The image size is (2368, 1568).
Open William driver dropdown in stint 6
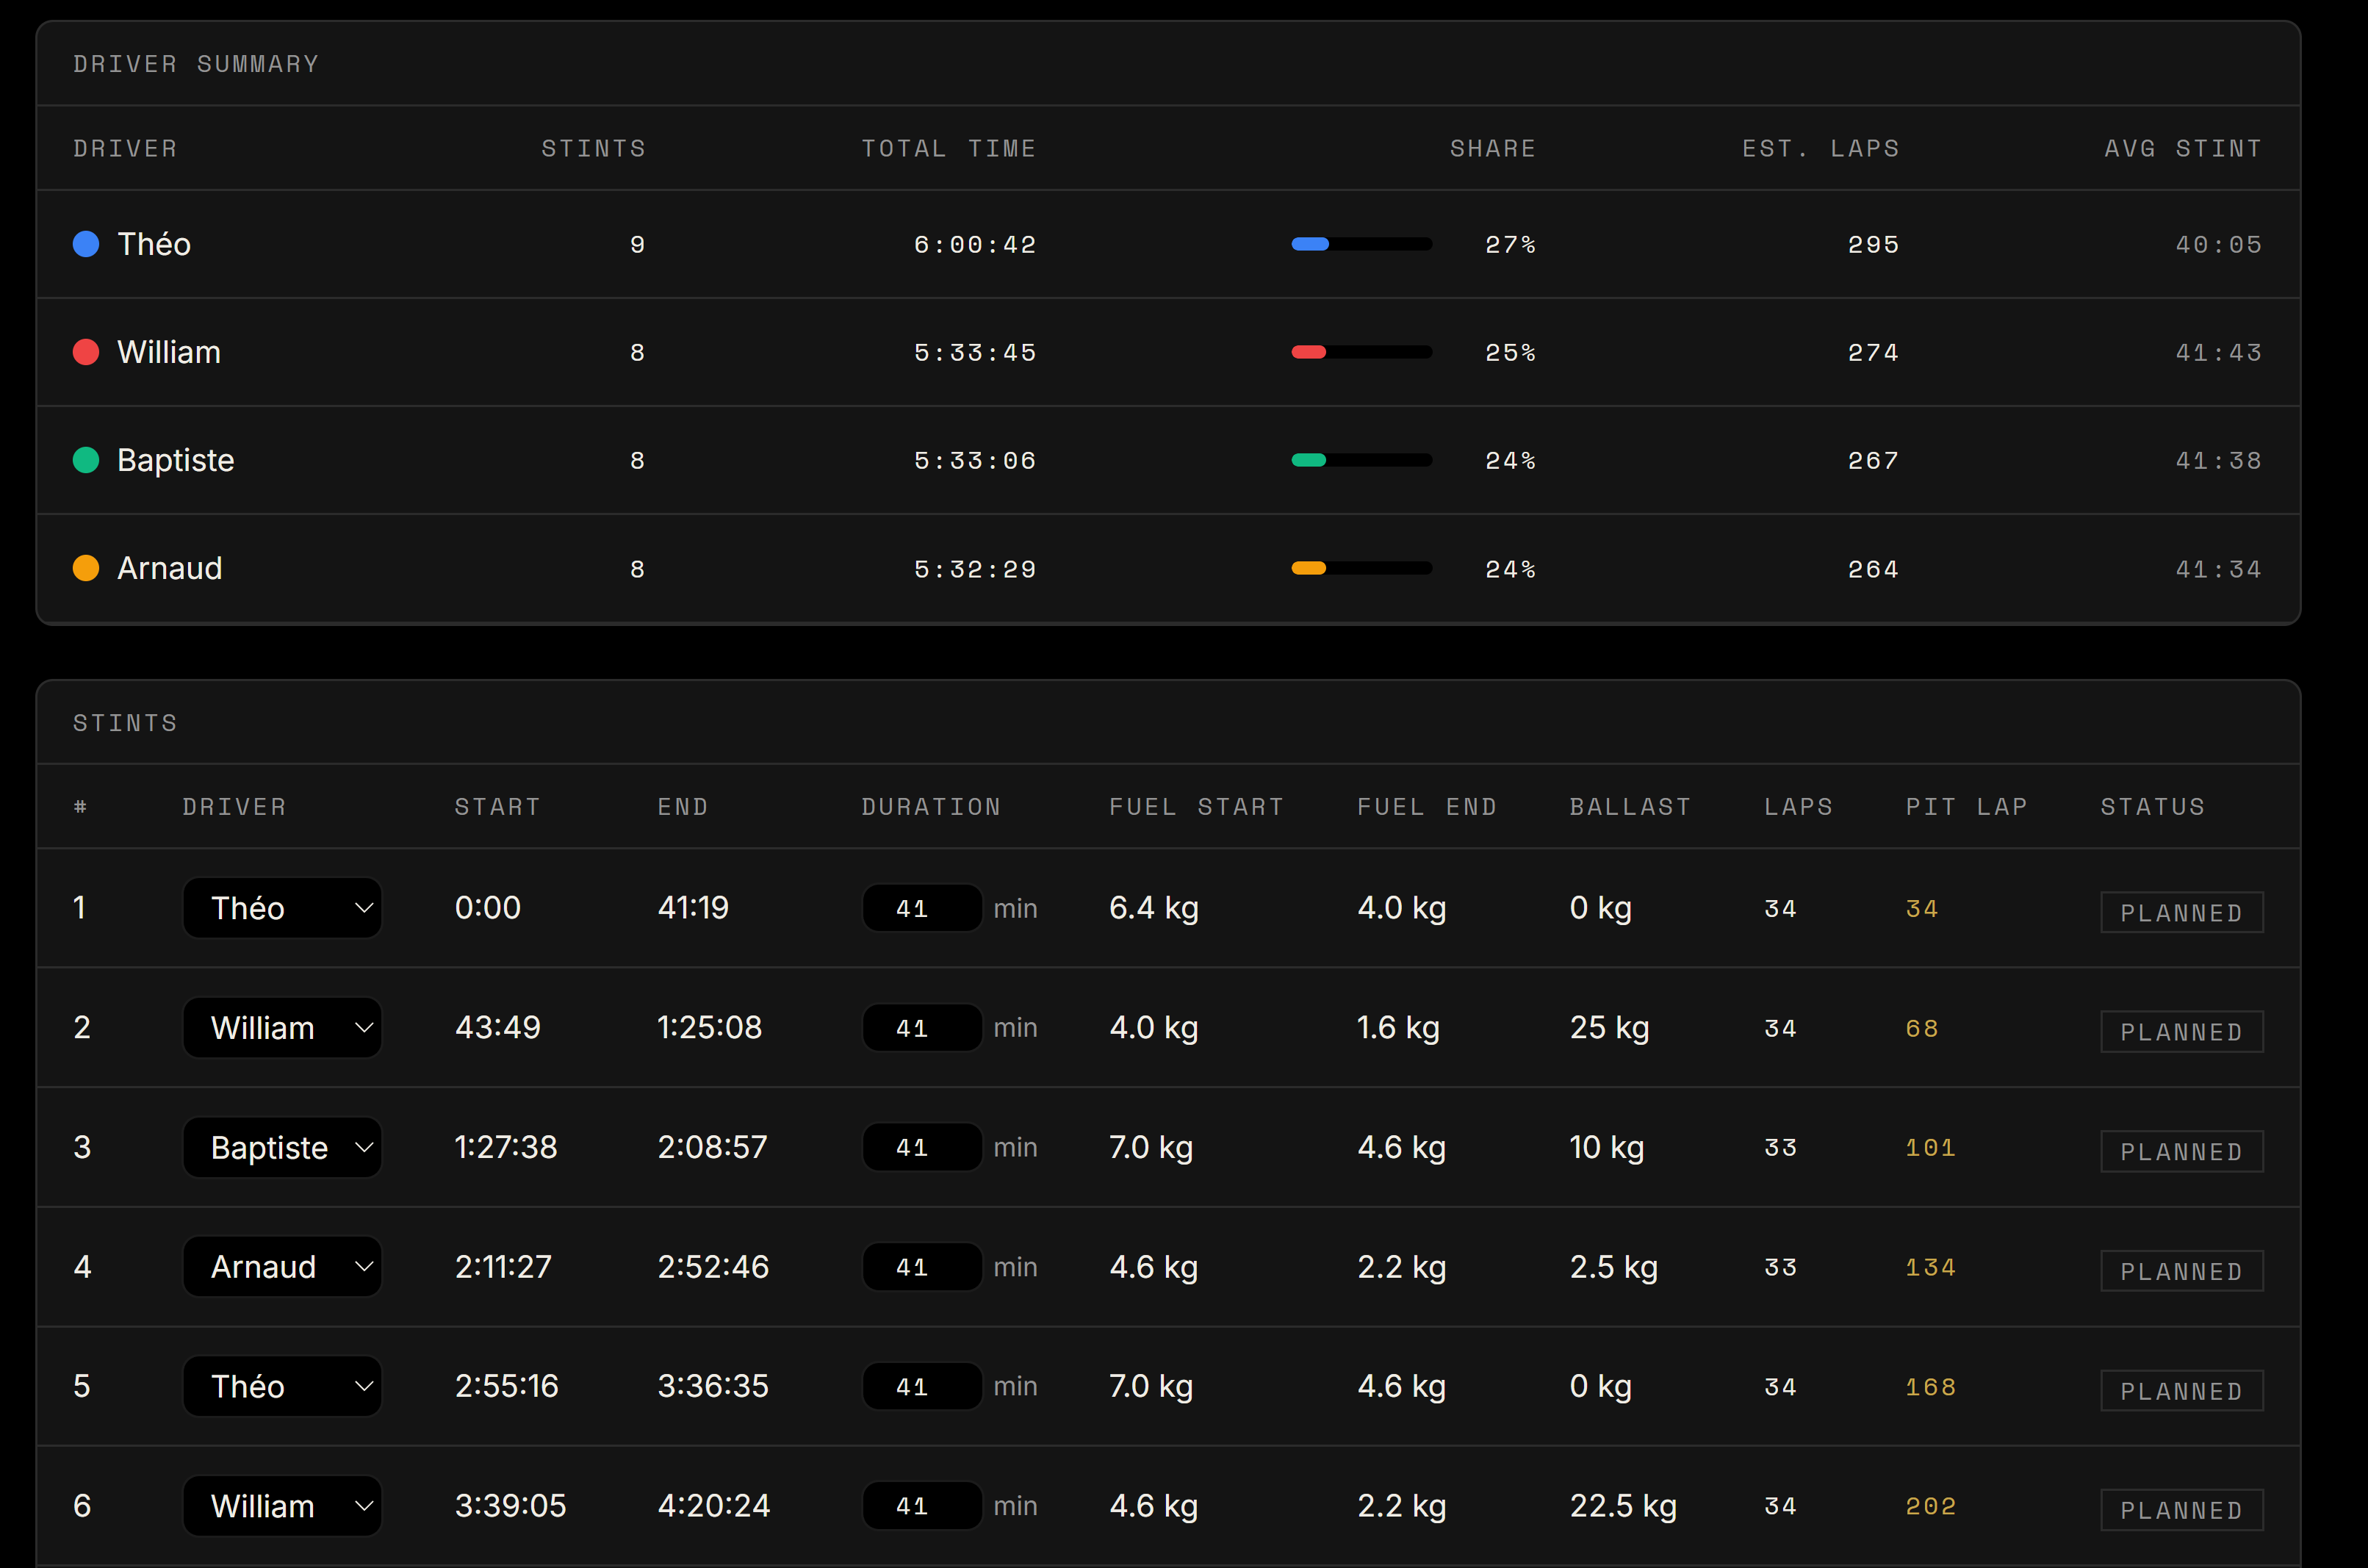point(282,1506)
